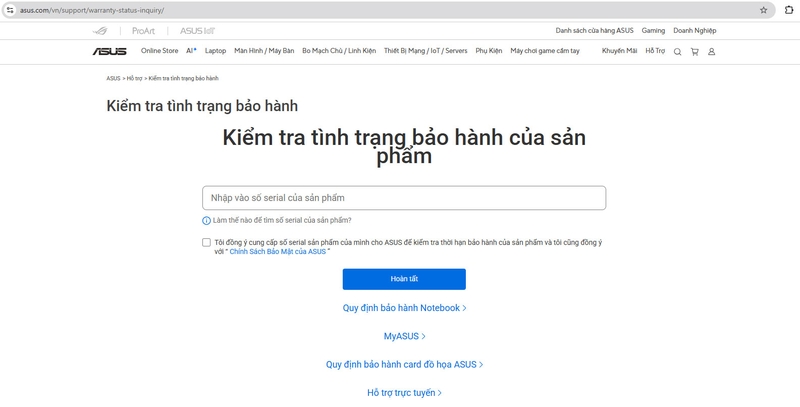This screenshot has height=407, width=800.
Task: Click Kiểm tra tình trạng bảo hành breadcrumb
Action: coord(184,79)
